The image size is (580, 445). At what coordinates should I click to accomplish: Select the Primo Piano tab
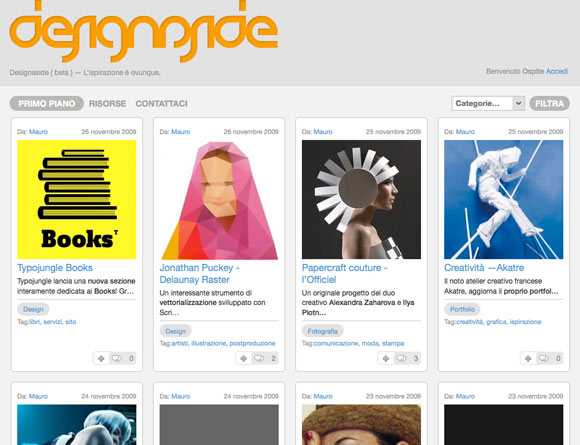47,104
